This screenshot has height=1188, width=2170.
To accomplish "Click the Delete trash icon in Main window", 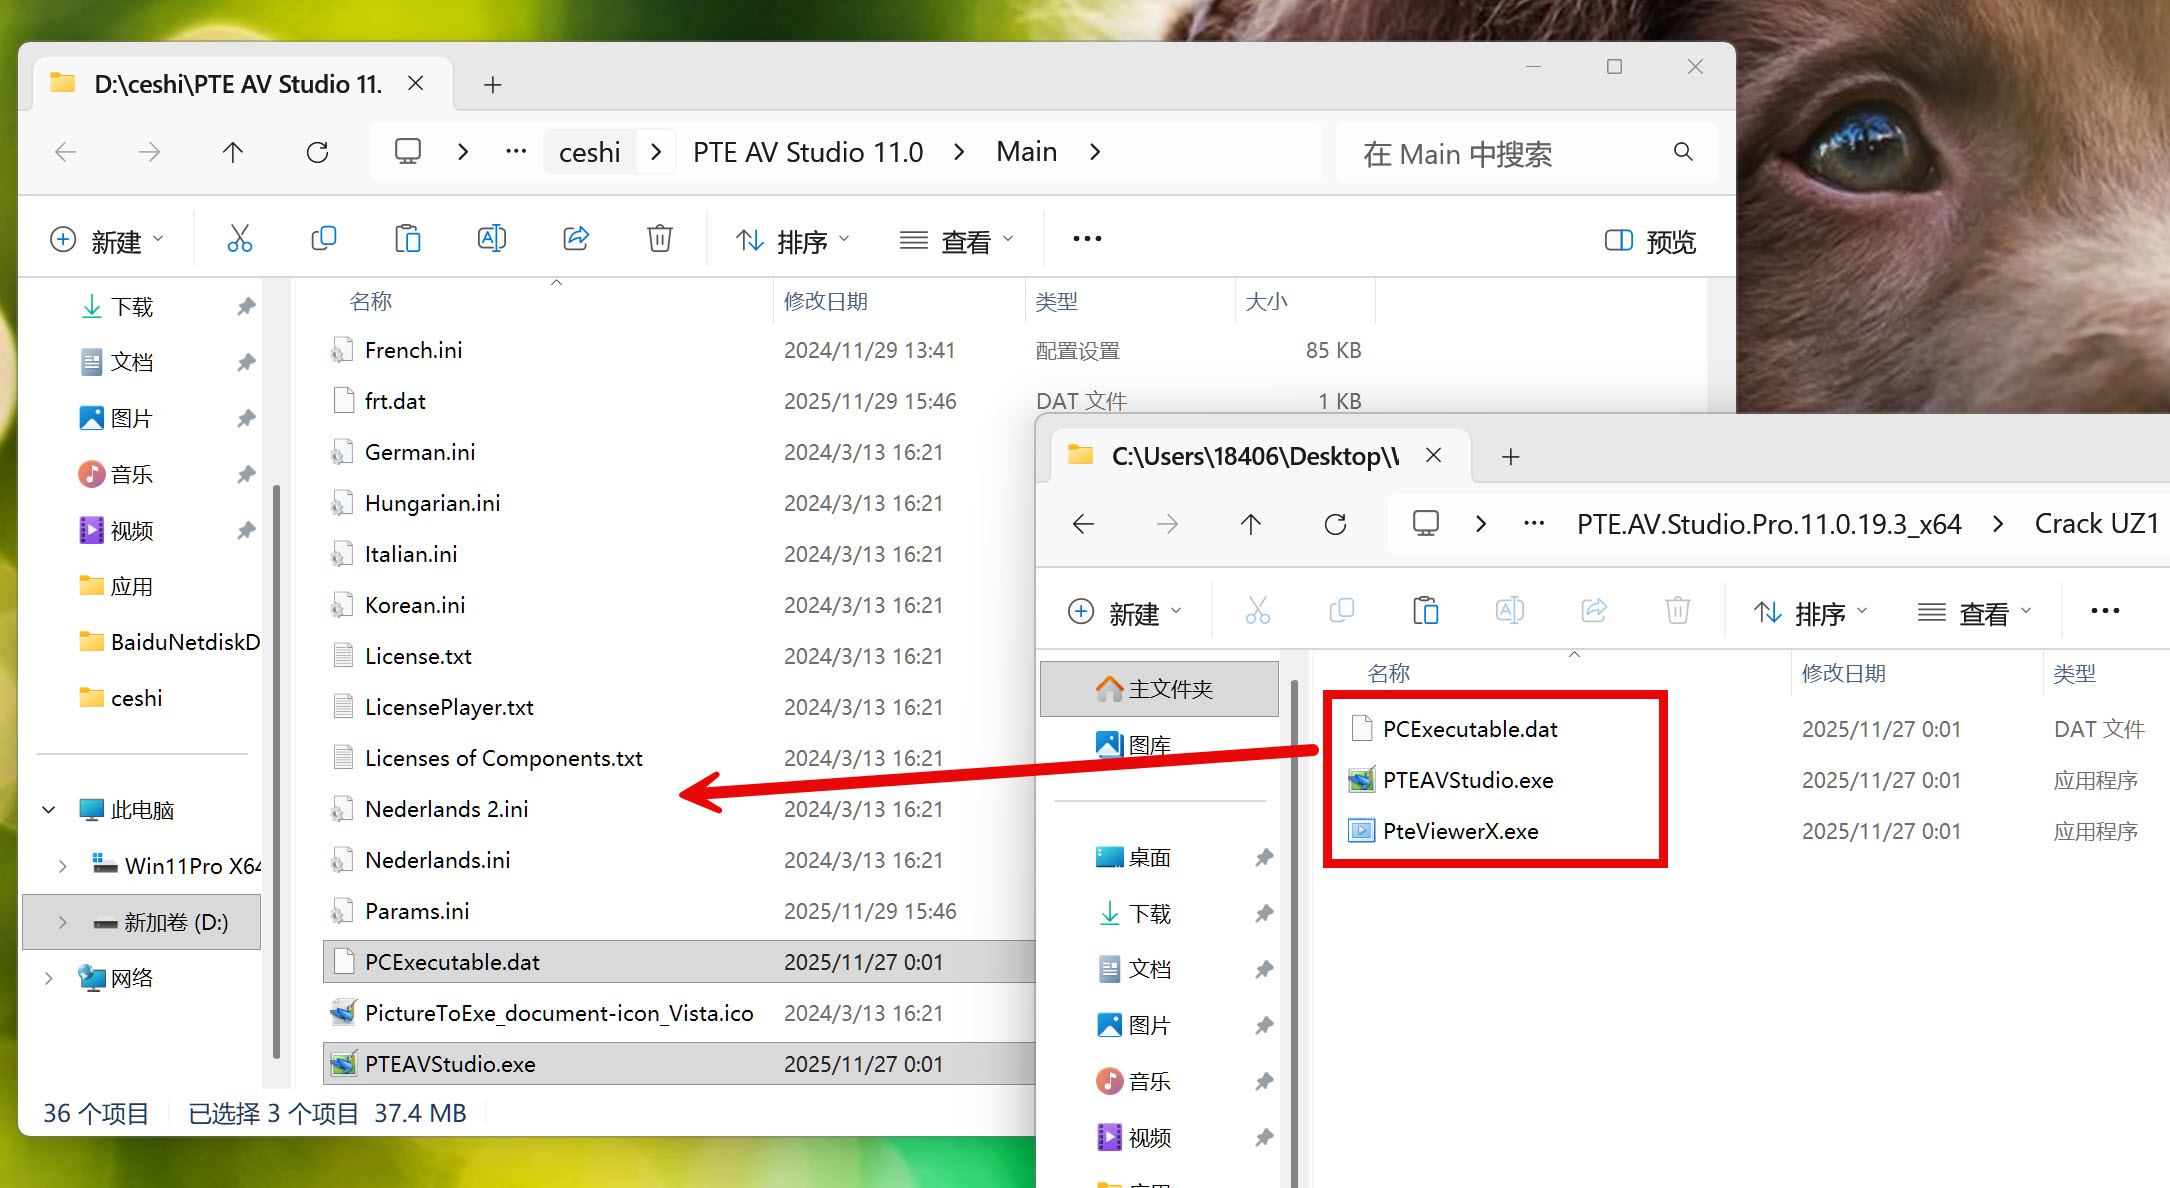I will 660,239.
